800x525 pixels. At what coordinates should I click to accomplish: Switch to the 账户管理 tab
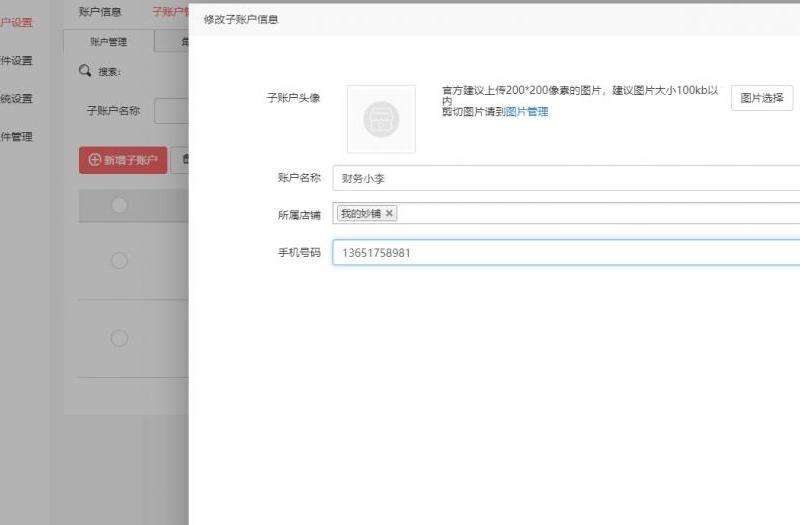pos(109,42)
